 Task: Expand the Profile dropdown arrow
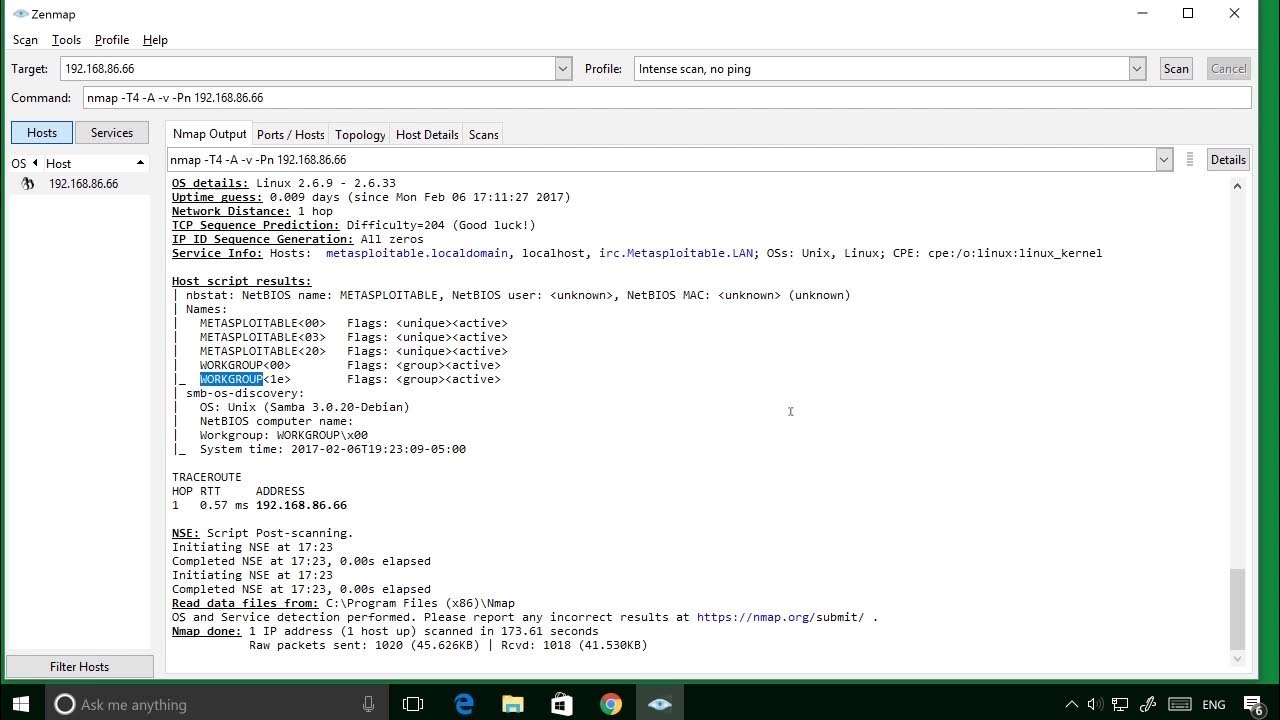click(1137, 69)
